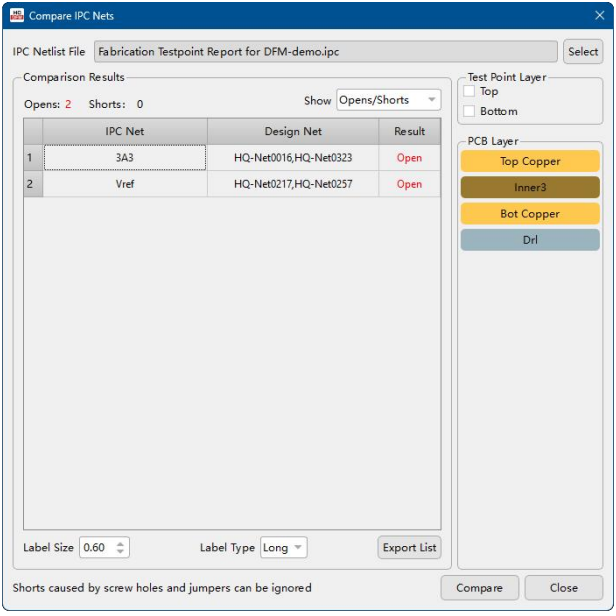Increase the Label Size value
This screenshot has height=616, width=616.
click(121, 544)
